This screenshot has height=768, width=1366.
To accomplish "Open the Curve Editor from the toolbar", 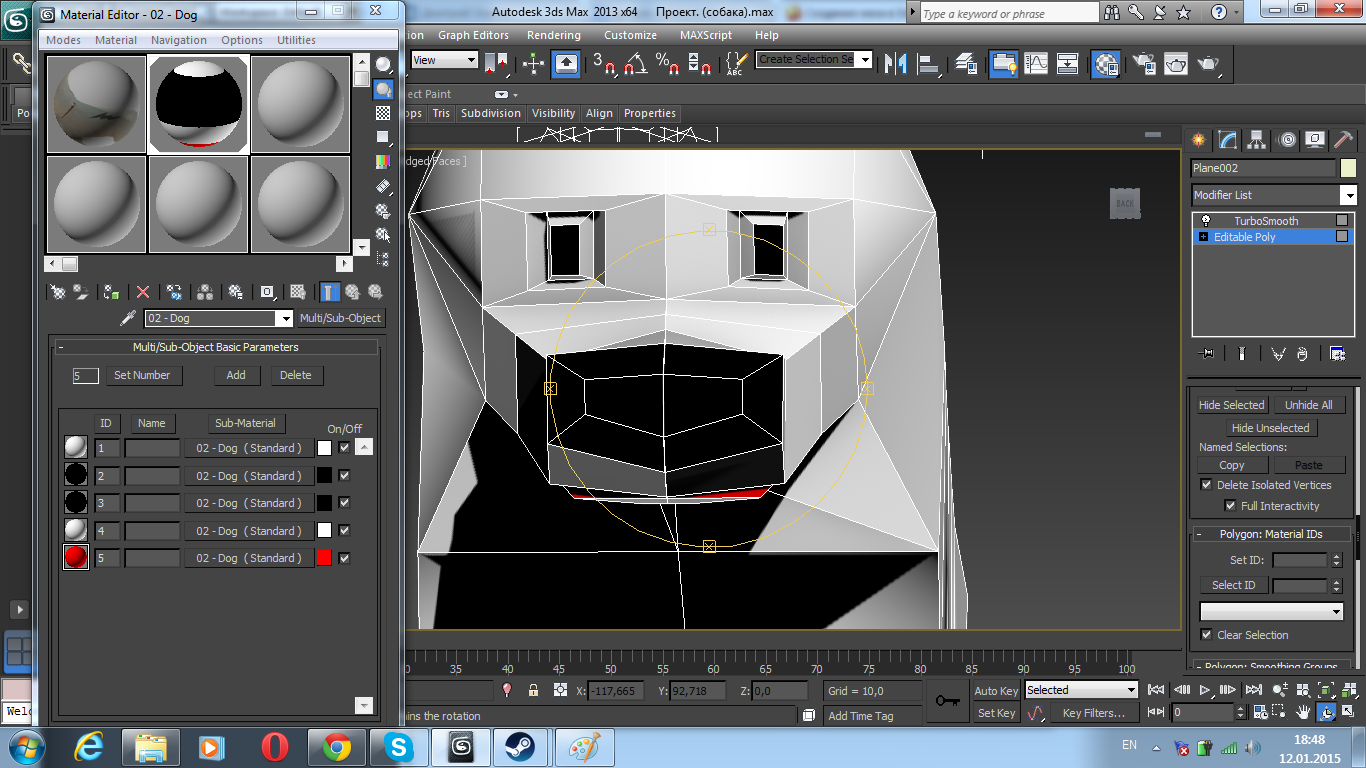I will pos(1036,64).
